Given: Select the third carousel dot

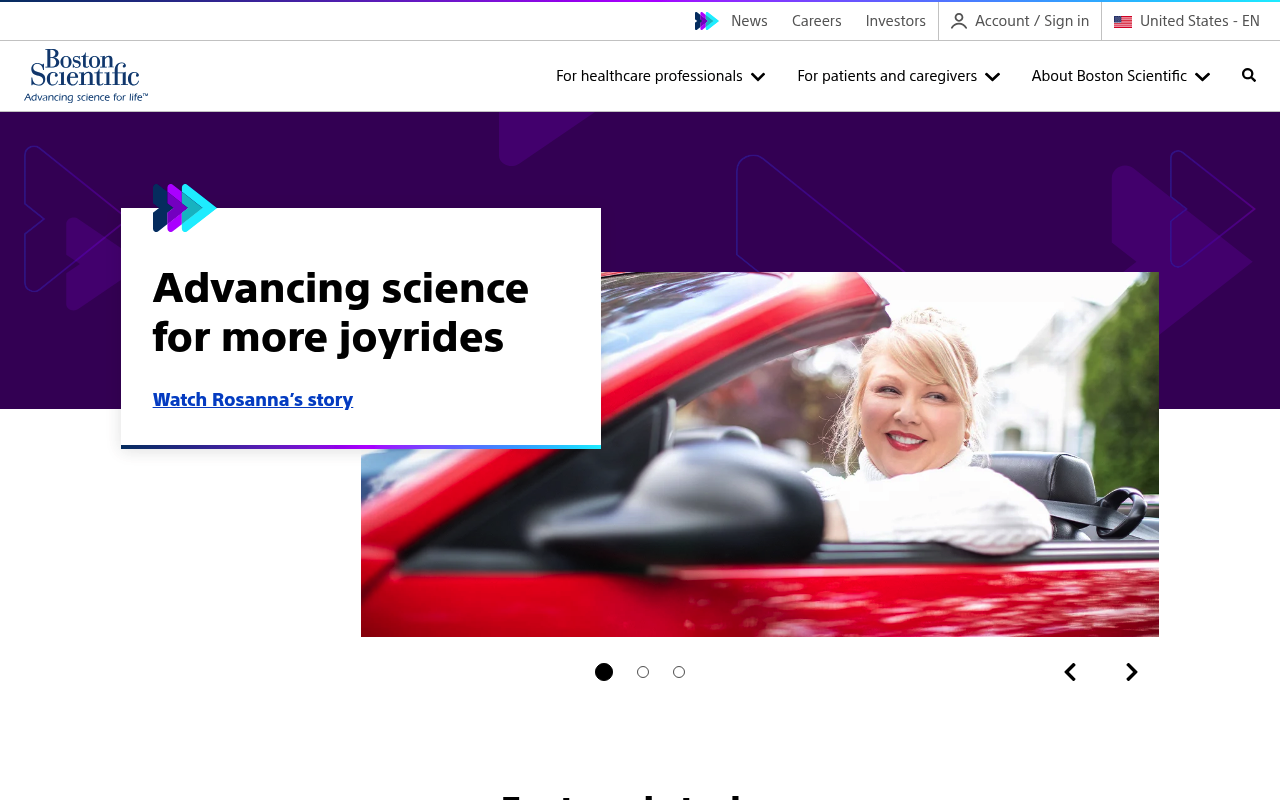Looking at the screenshot, I should pyautogui.click(x=679, y=672).
